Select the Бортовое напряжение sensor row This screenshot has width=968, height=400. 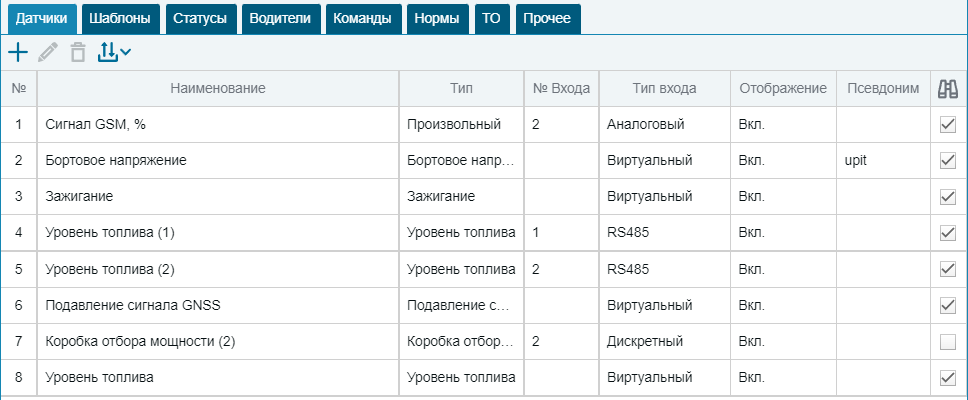point(483,160)
